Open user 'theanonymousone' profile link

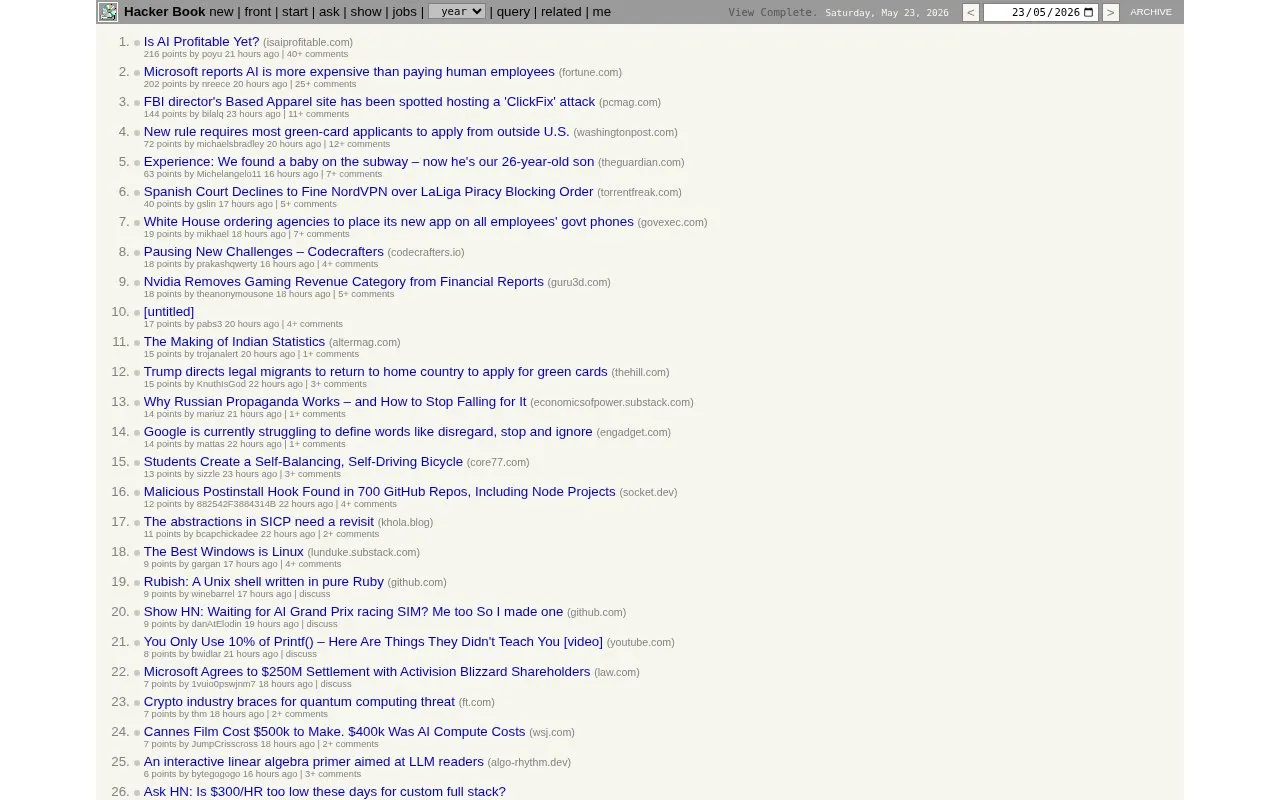[x=235, y=294]
